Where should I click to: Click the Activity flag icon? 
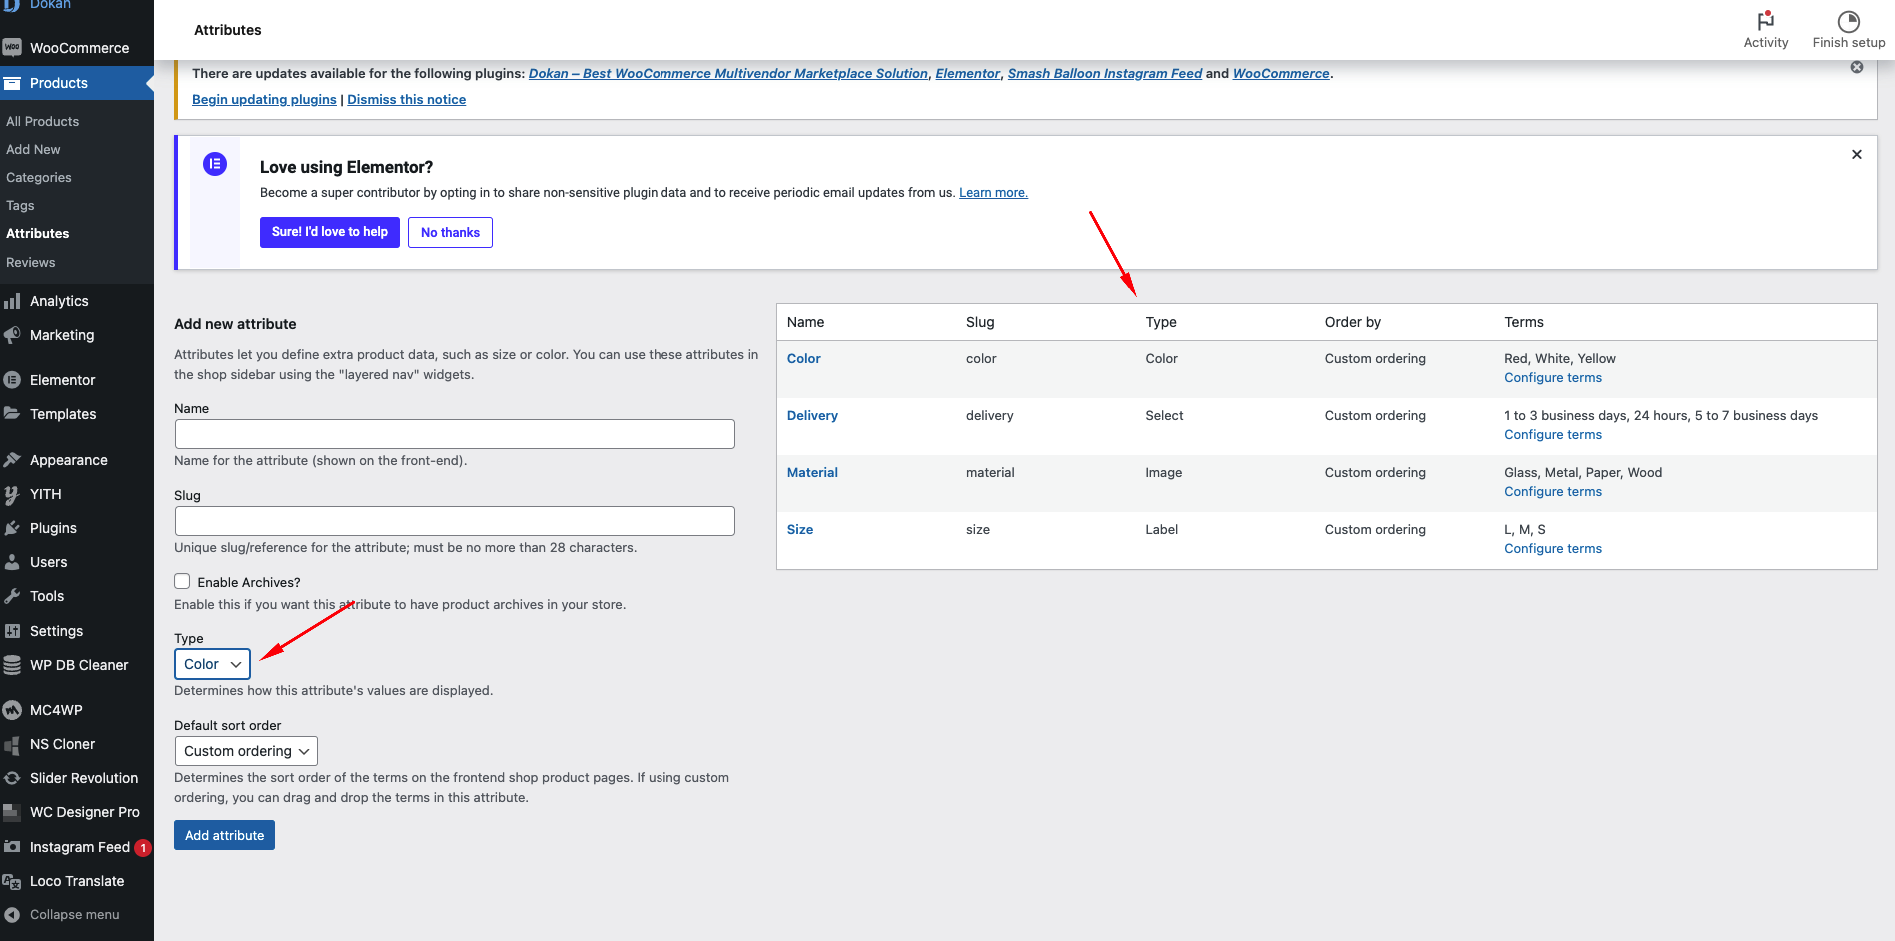[x=1765, y=21]
